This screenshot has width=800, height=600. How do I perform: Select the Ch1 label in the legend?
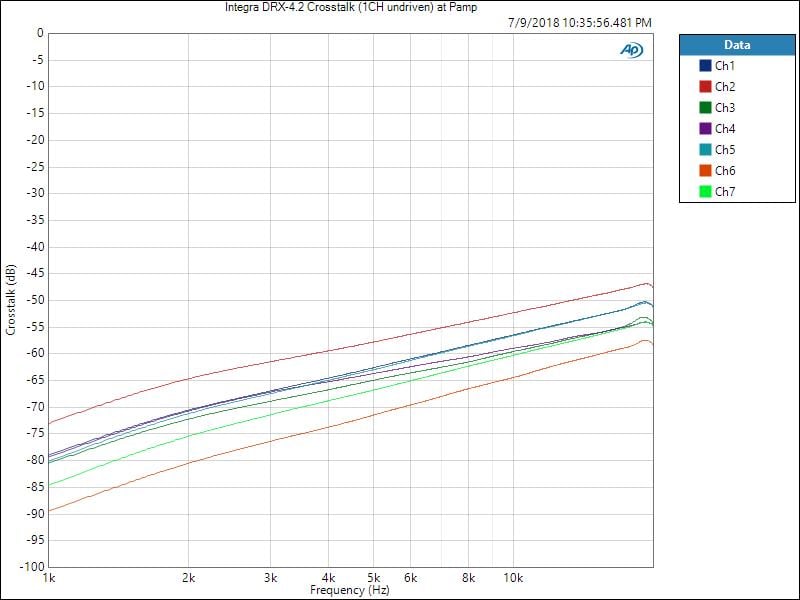(x=725, y=66)
